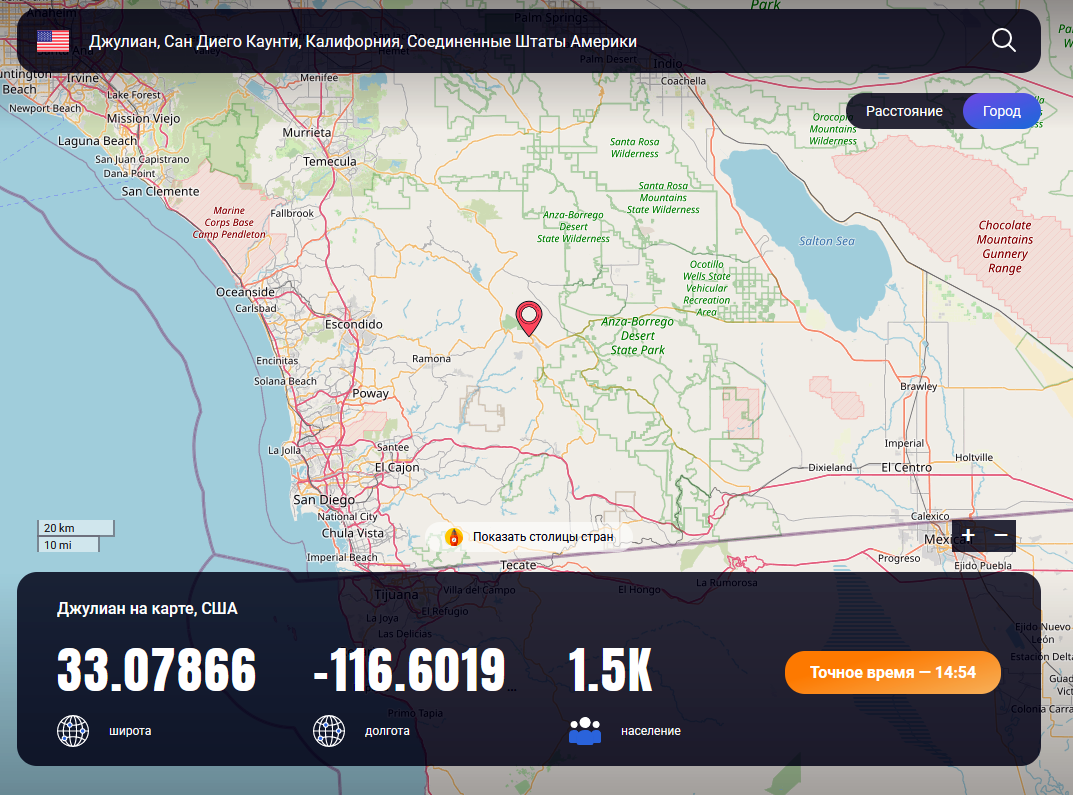This screenshot has height=795, width=1073.
Task: Click Ocotillo Wells State Vehicular Recreation Area
Action: pos(706,288)
